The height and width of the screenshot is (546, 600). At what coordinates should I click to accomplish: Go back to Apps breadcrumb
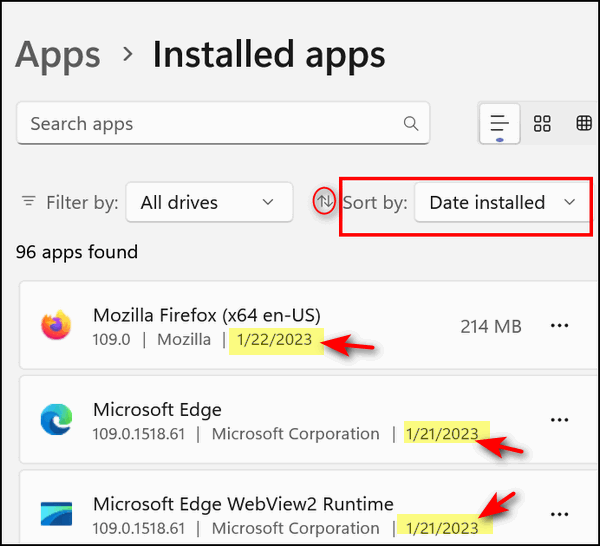(x=58, y=55)
